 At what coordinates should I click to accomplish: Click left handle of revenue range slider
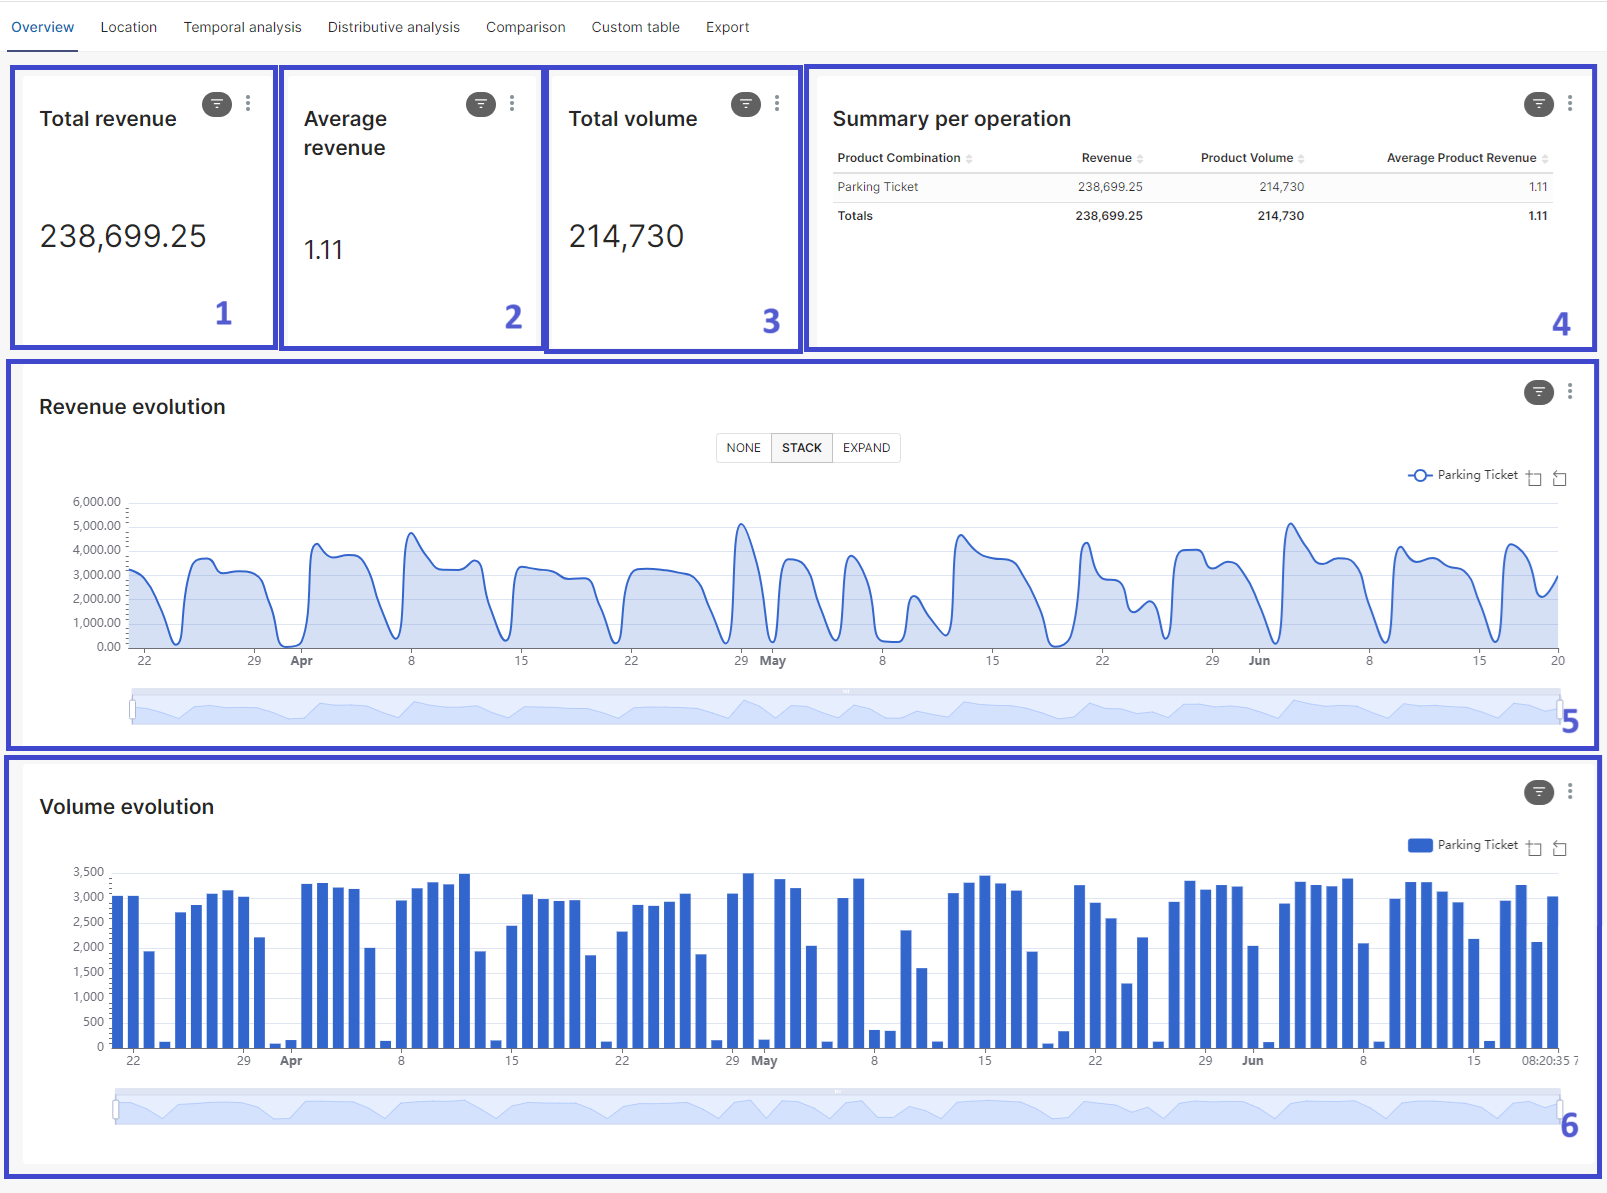(132, 709)
